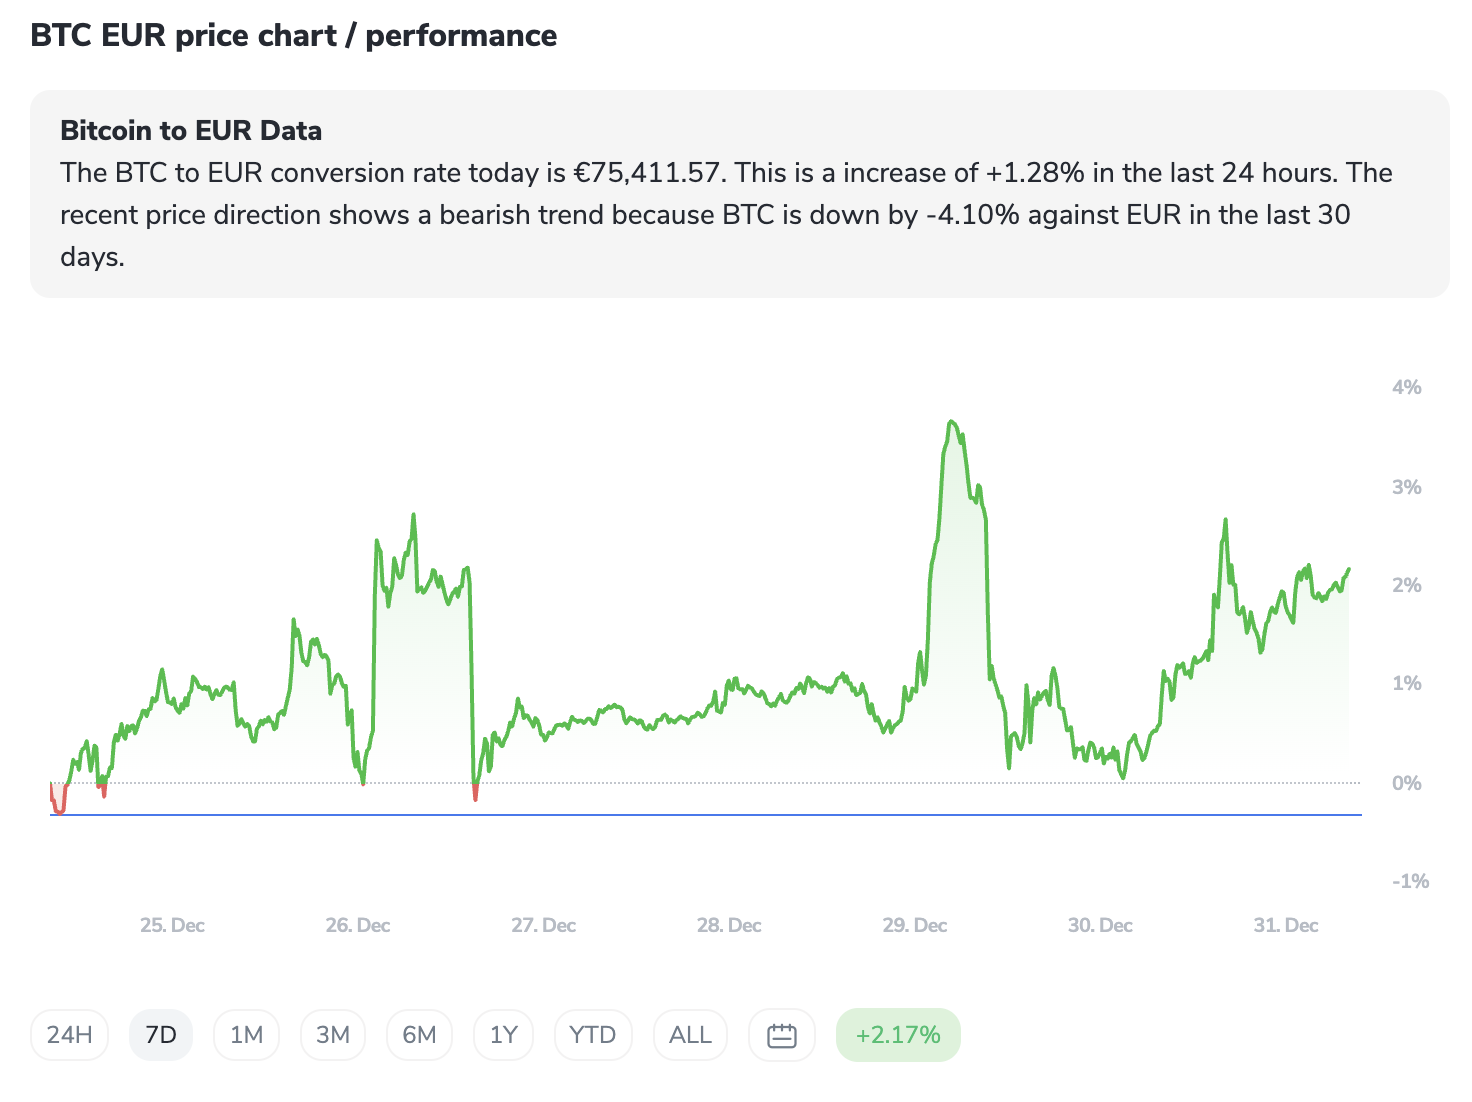Choose the 3M chart period
The image size is (1472, 1102).
(x=333, y=1035)
